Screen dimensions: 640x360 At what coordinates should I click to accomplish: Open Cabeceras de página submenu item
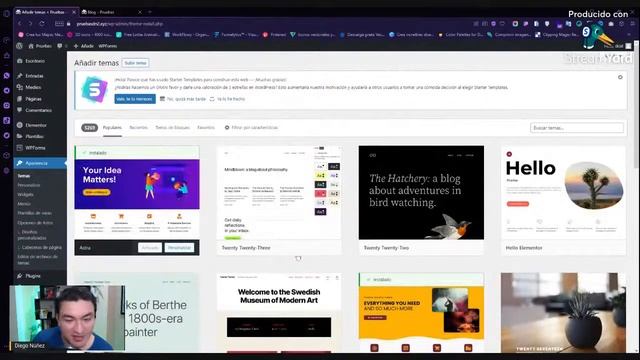pyautogui.click(x=40, y=247)
